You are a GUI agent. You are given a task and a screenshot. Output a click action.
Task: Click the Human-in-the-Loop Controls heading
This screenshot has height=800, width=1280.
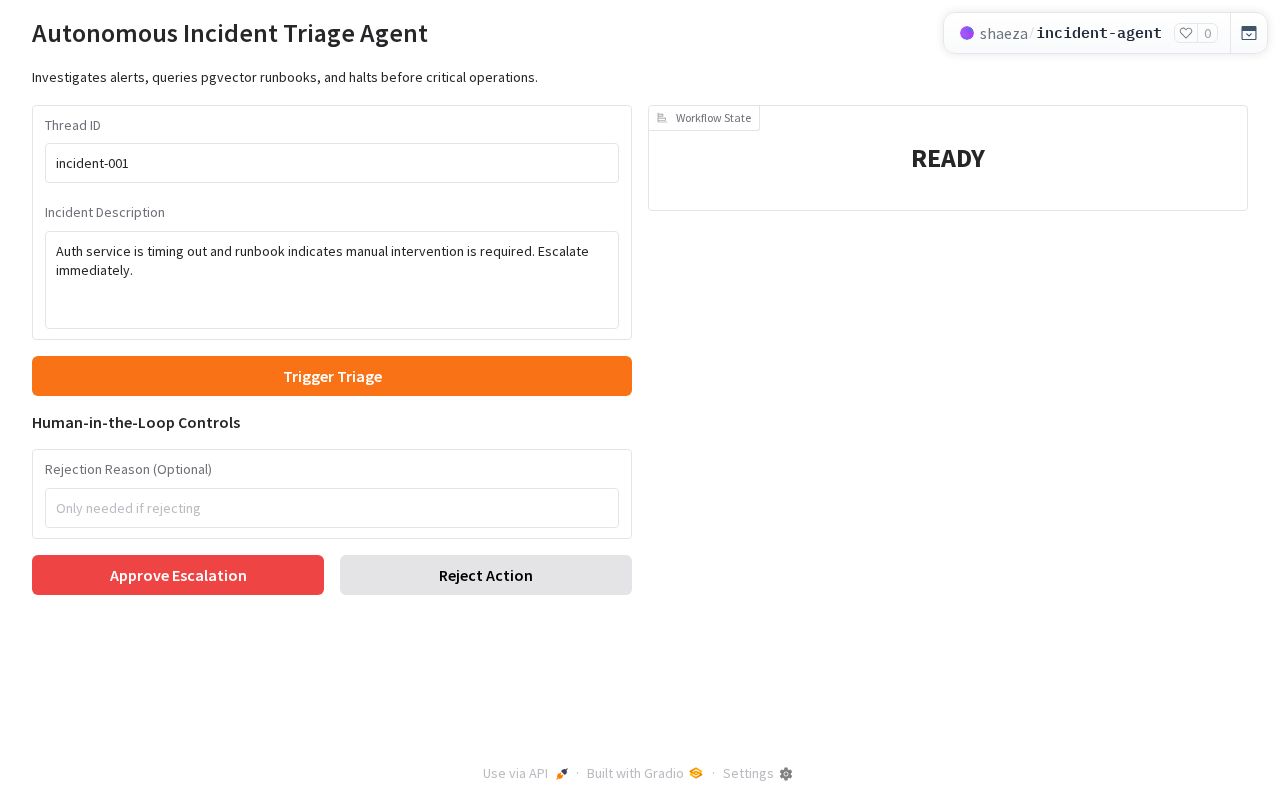pos(136,422)
